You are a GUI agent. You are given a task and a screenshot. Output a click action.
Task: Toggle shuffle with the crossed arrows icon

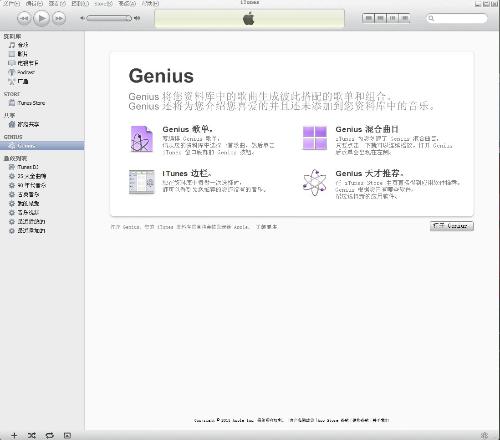click(32, 435)
